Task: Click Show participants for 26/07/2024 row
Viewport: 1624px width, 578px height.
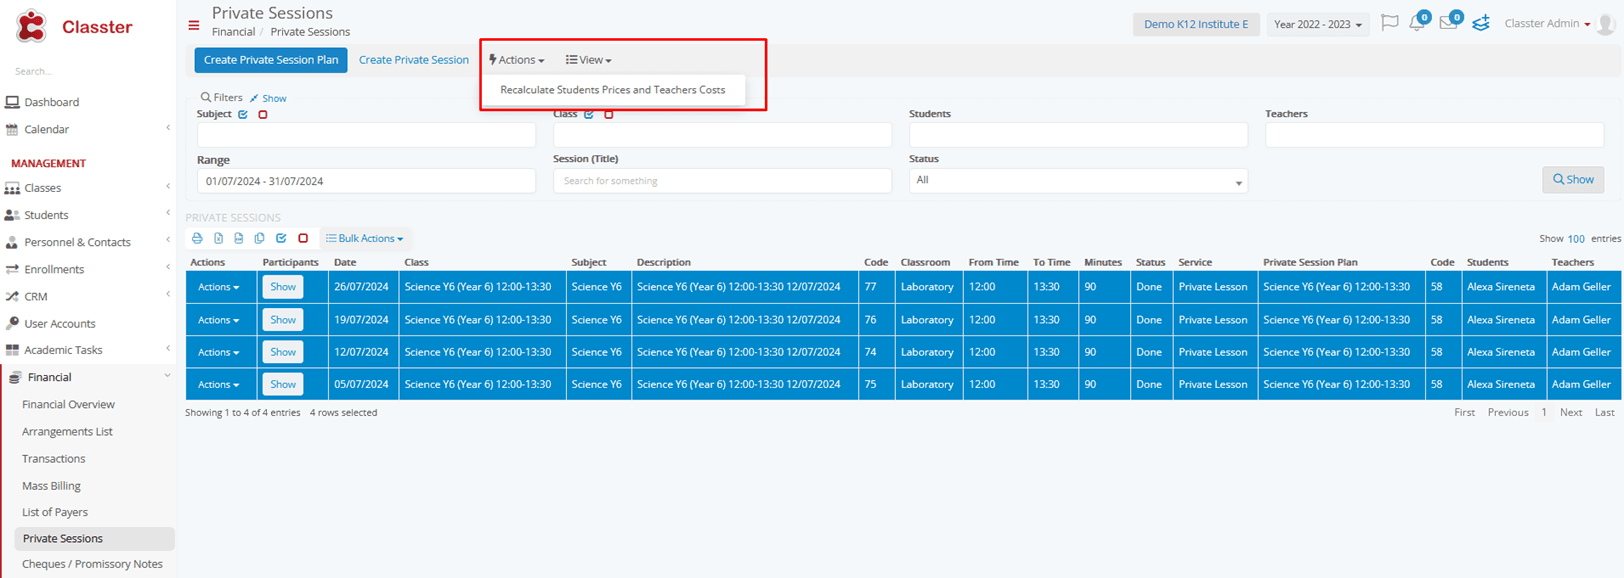Action: coord(283,287)
